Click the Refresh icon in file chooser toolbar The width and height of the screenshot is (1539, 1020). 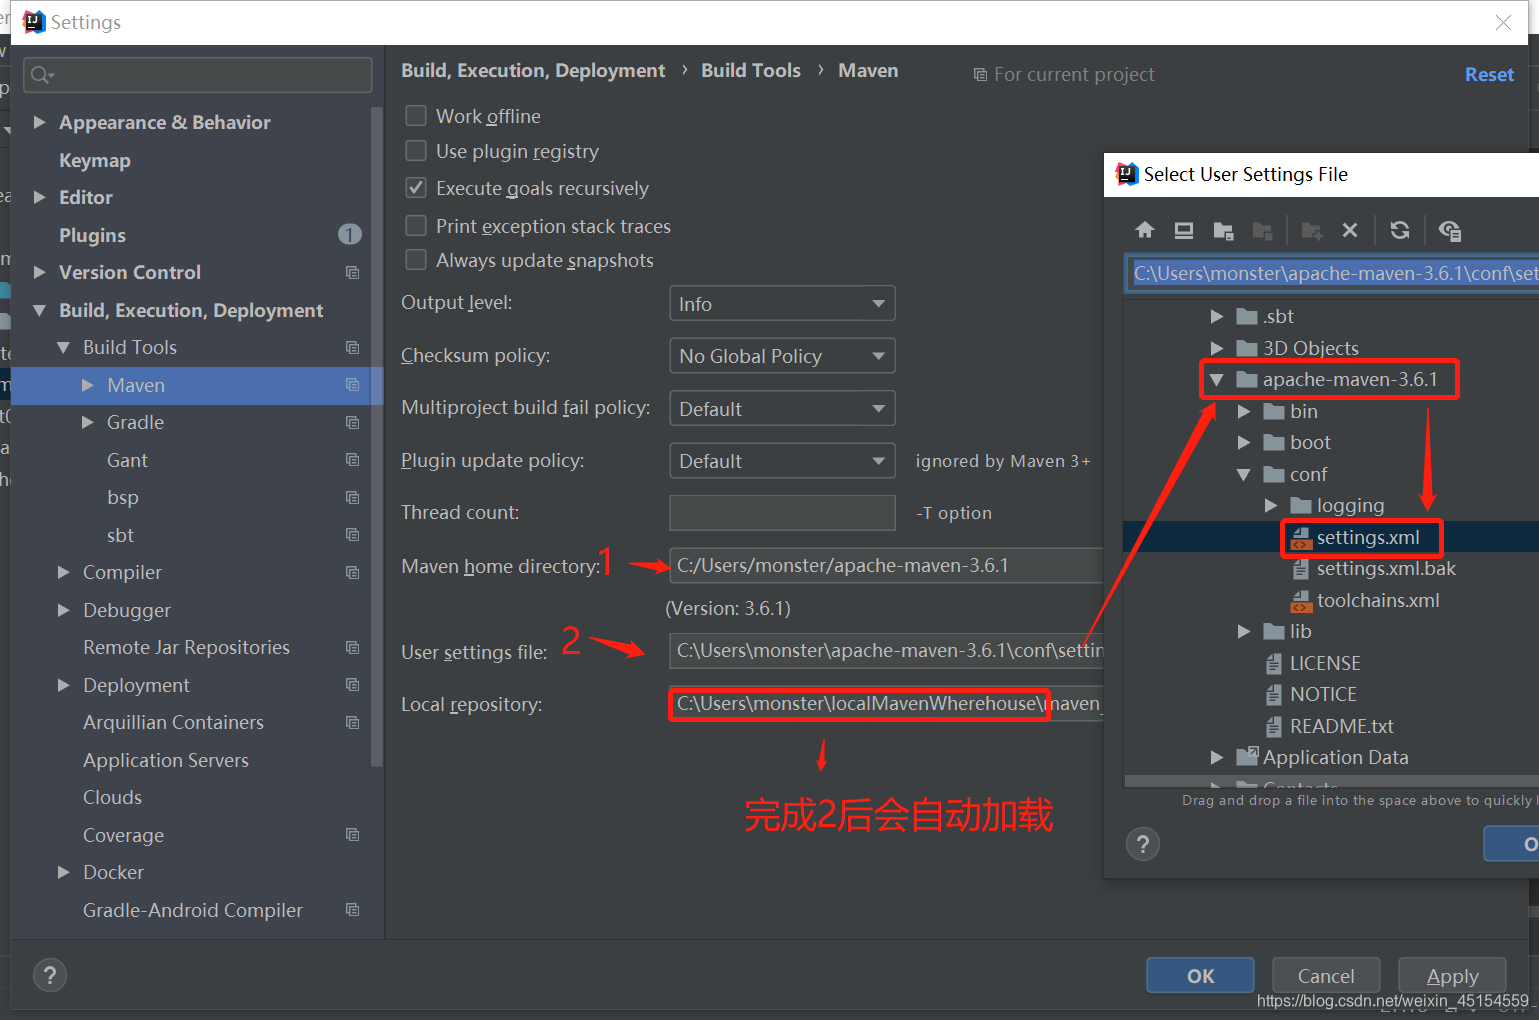coord(1400,231)
